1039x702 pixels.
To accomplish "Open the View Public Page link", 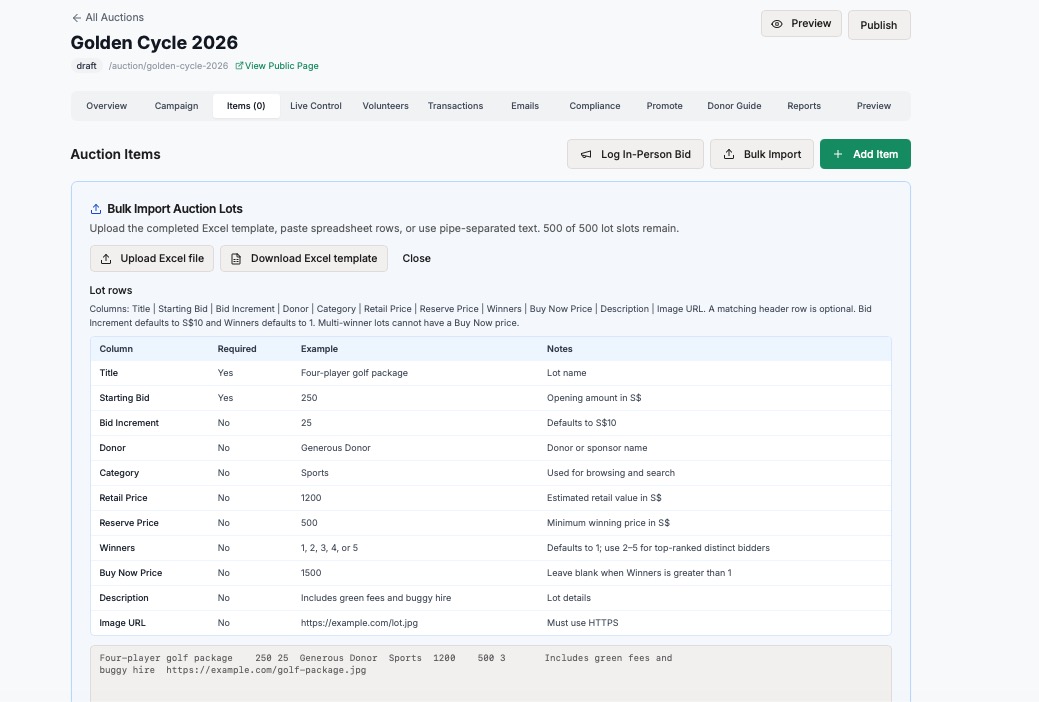I will [282, 66].
